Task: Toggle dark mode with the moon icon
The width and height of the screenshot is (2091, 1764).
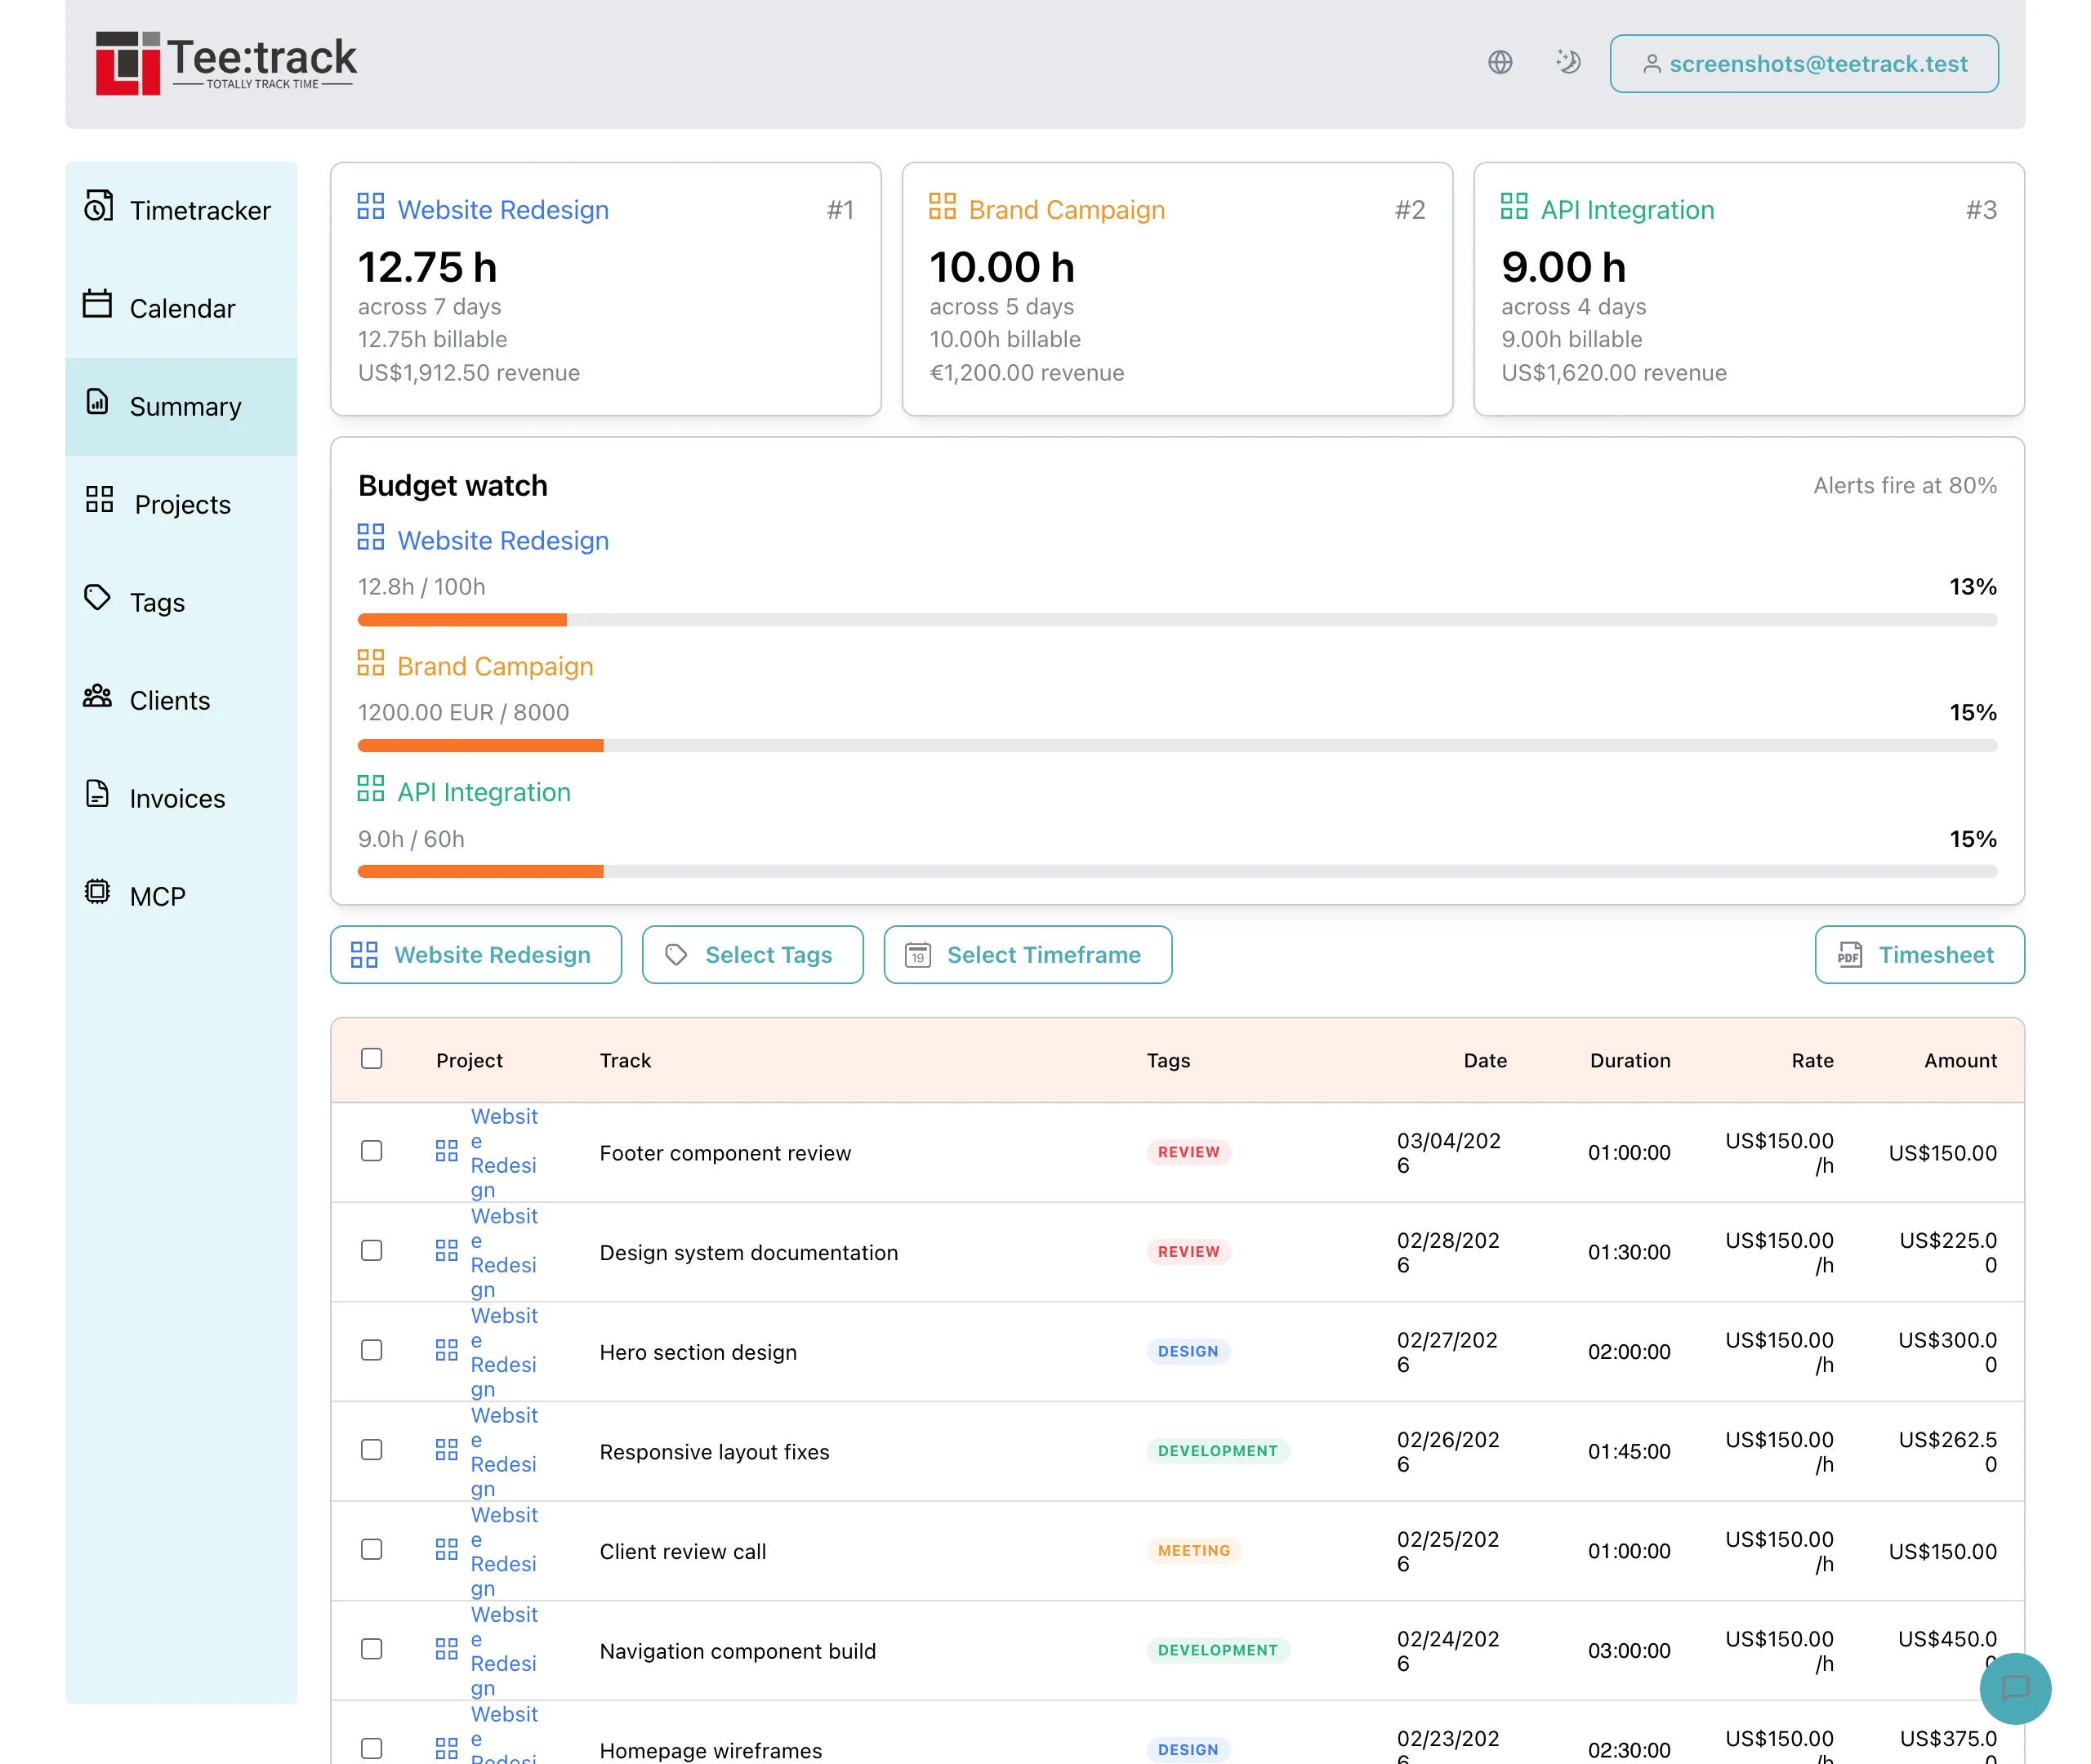Action: pos(1568,62)
